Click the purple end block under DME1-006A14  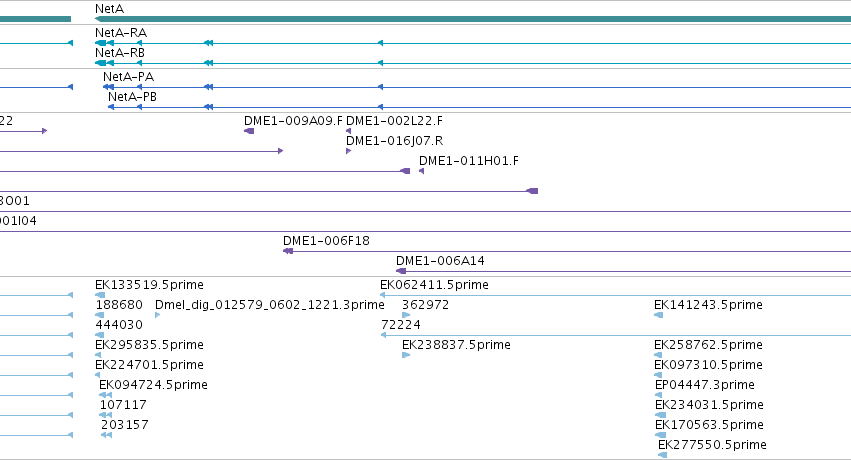click(x=401, y=271)
